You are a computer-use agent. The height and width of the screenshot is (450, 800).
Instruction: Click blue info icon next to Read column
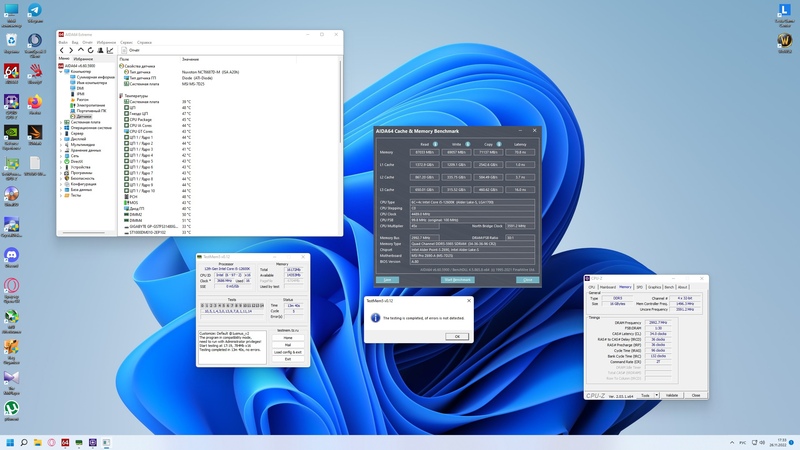pyautogui.click(x=435, y=144)
